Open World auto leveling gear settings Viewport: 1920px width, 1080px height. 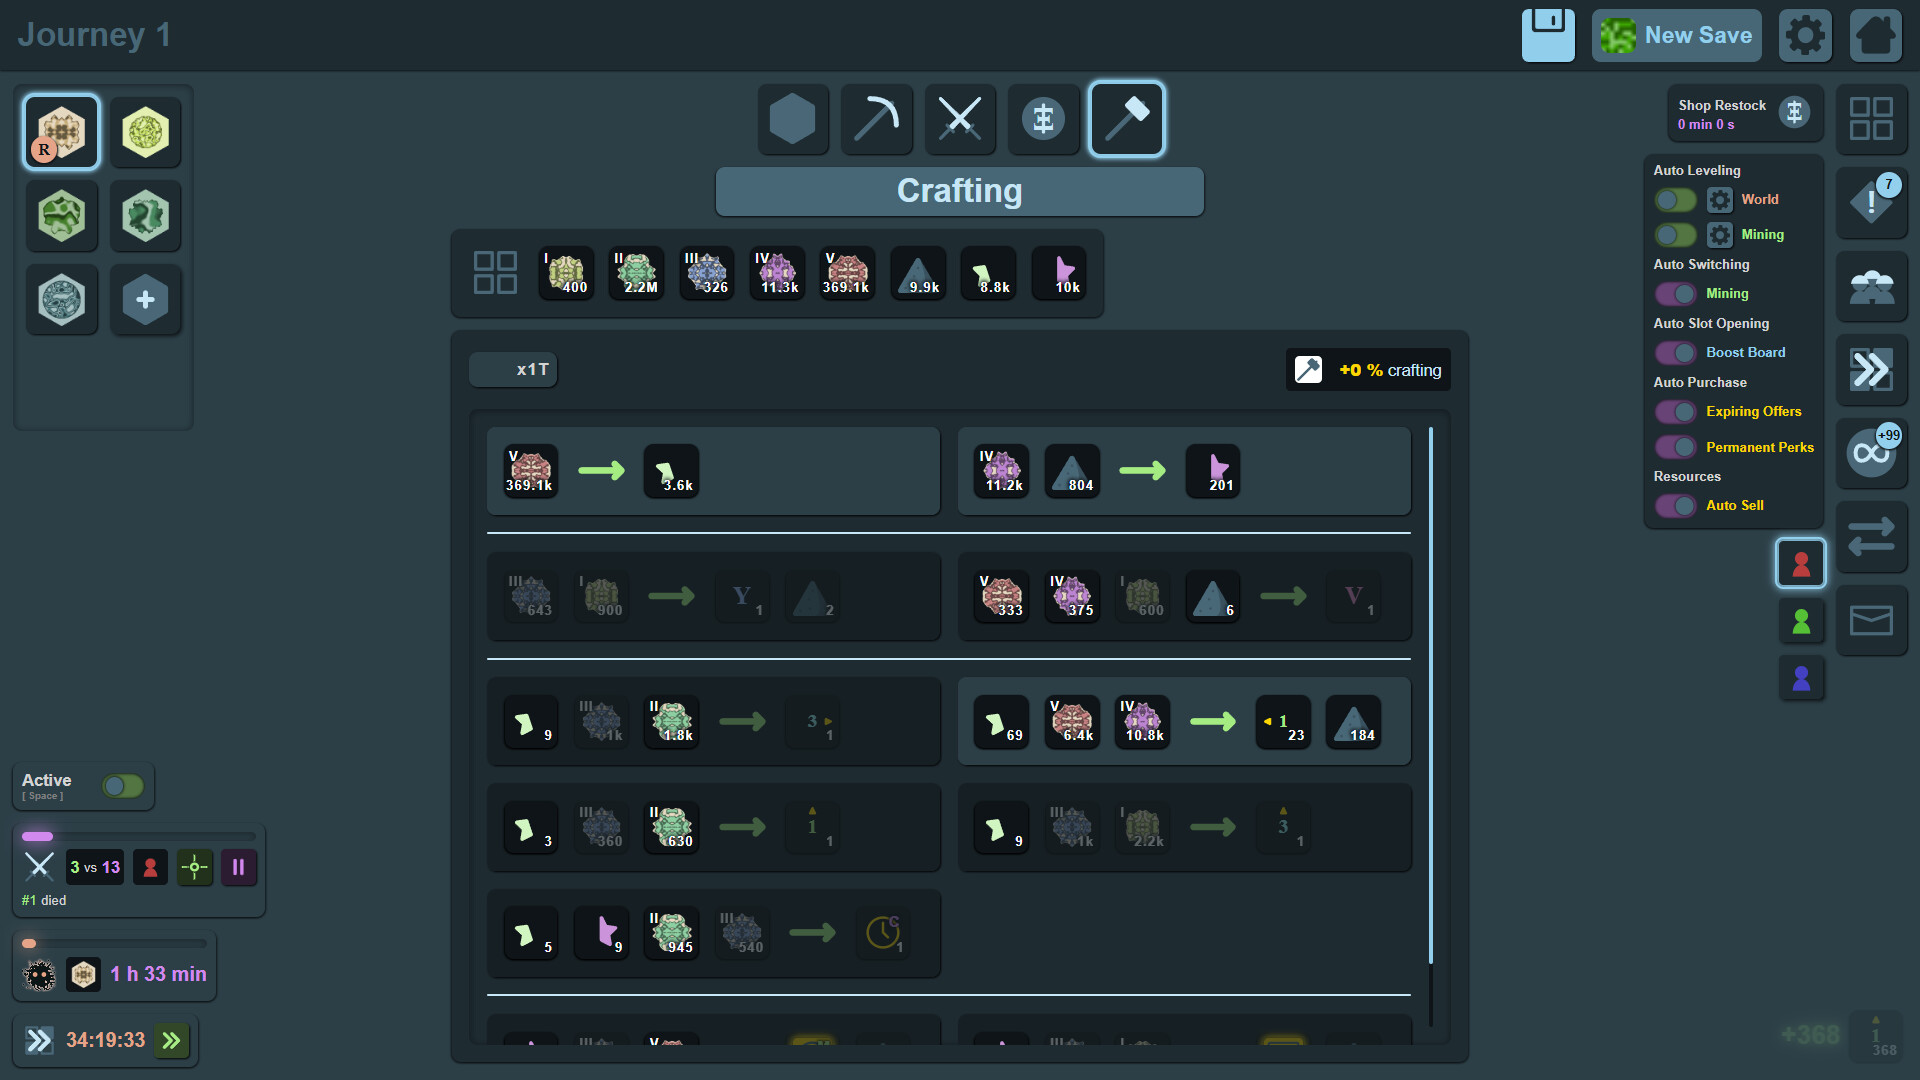tap(1719, 200)
